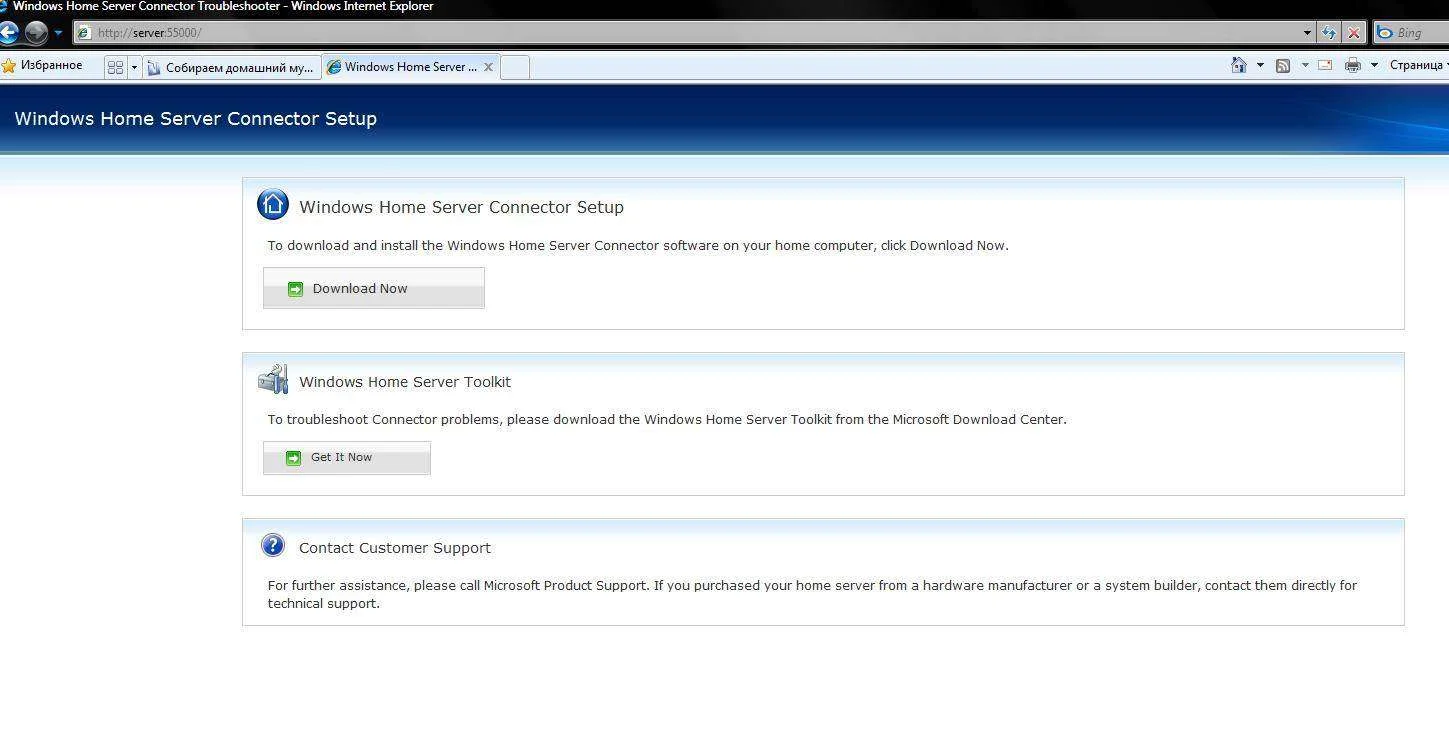Viewport: 1449px width, 744px height.
Task: Click the Internet Explorer icon on the active tab
Action: (x=334, y=67)
